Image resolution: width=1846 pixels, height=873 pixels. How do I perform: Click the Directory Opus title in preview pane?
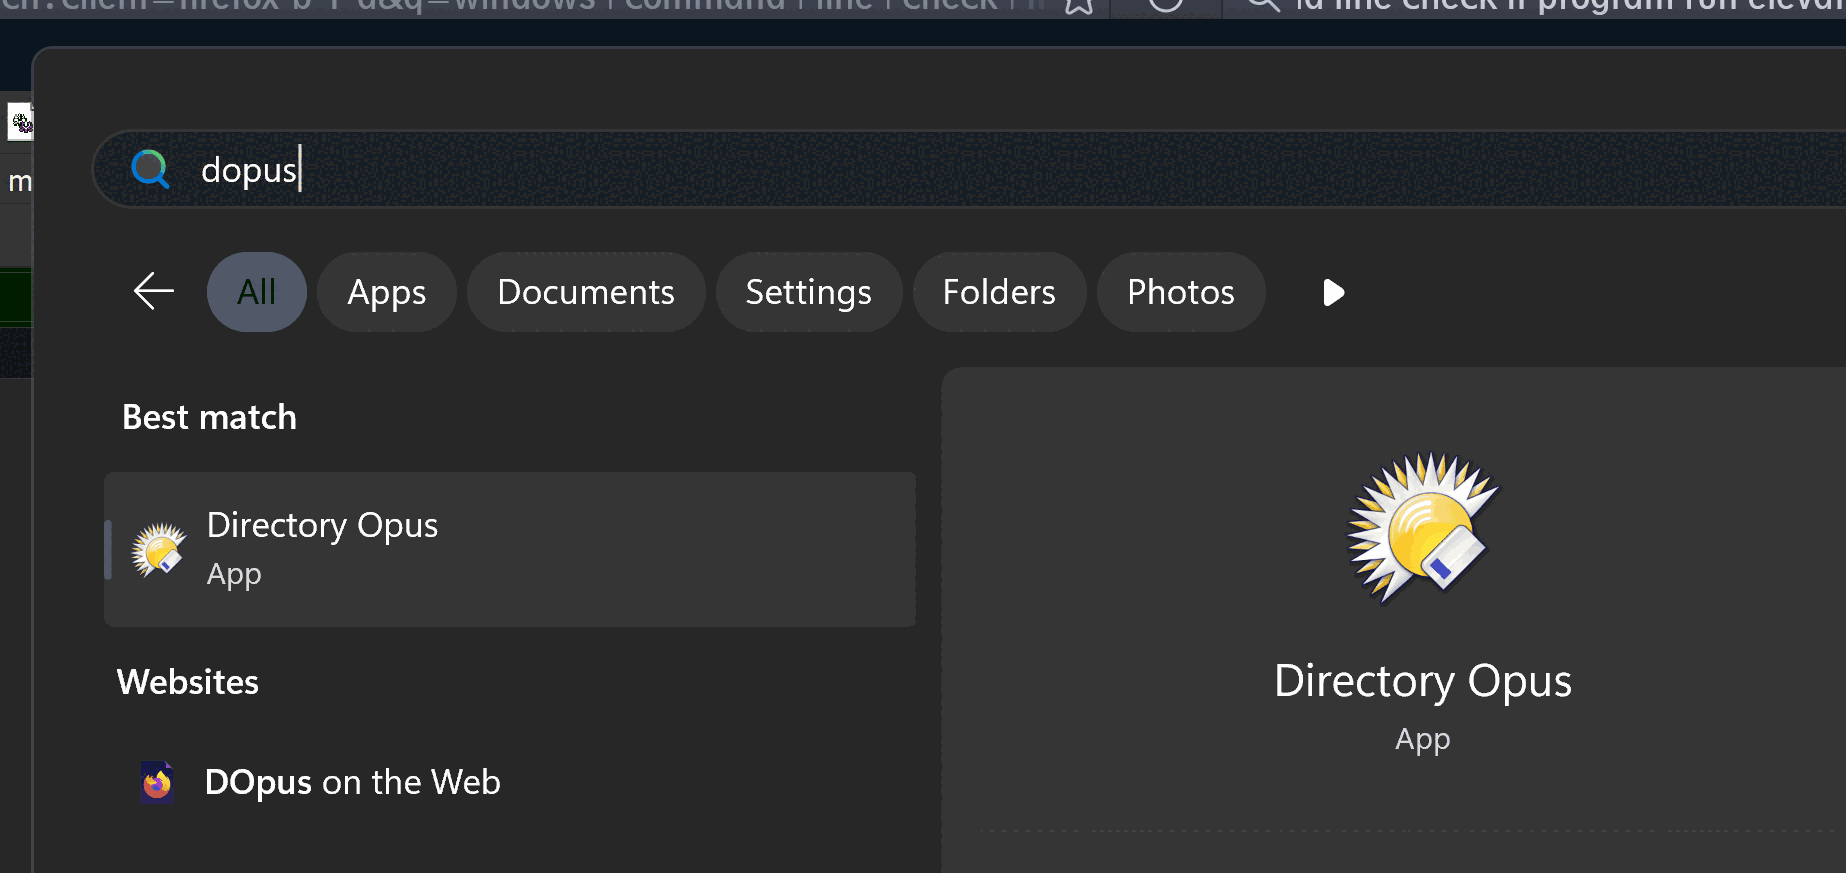click(x=1422, y=681)
